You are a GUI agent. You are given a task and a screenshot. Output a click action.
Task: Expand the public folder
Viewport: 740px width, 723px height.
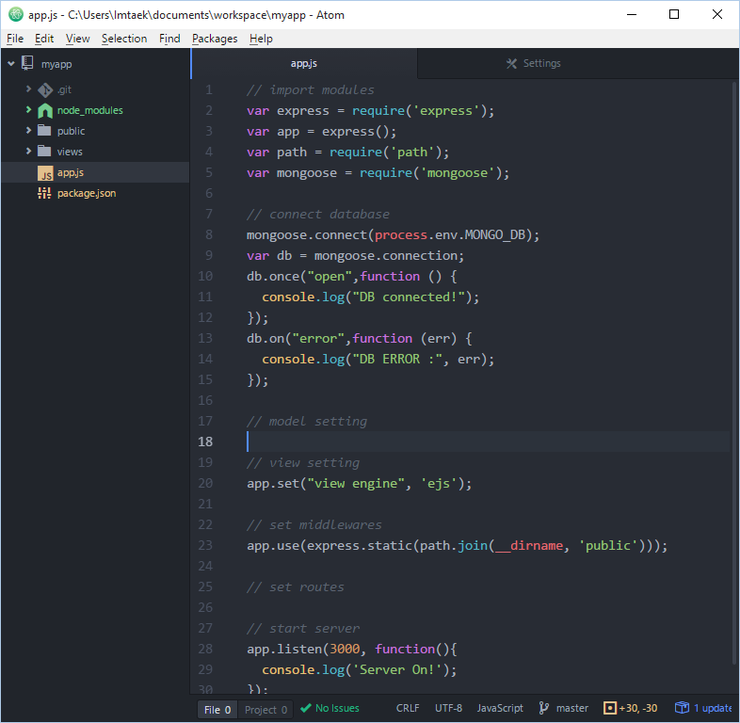point(28,130)
